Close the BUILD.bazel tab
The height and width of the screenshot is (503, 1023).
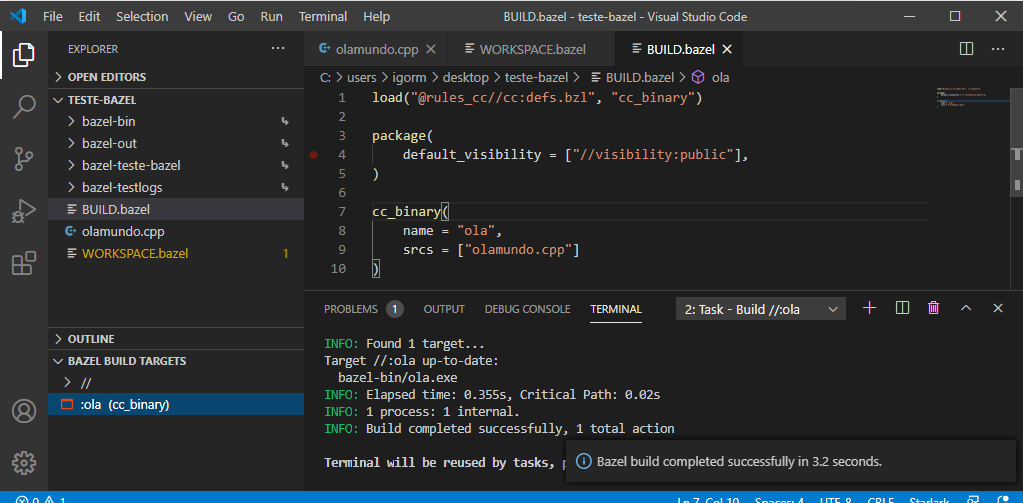pyautogui.click(x=727, y=49)
